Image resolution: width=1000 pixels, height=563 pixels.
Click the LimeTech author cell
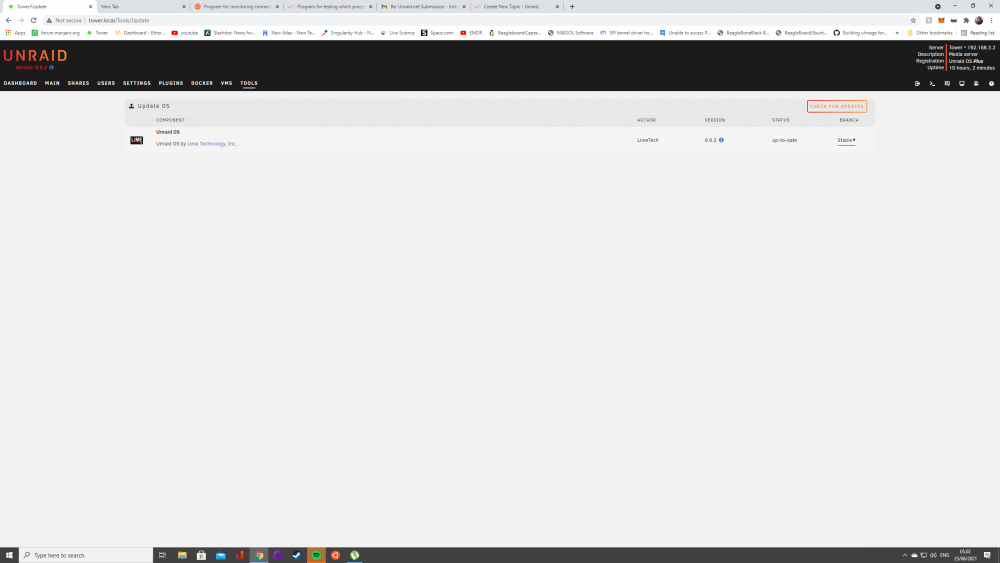pos(648,140)
